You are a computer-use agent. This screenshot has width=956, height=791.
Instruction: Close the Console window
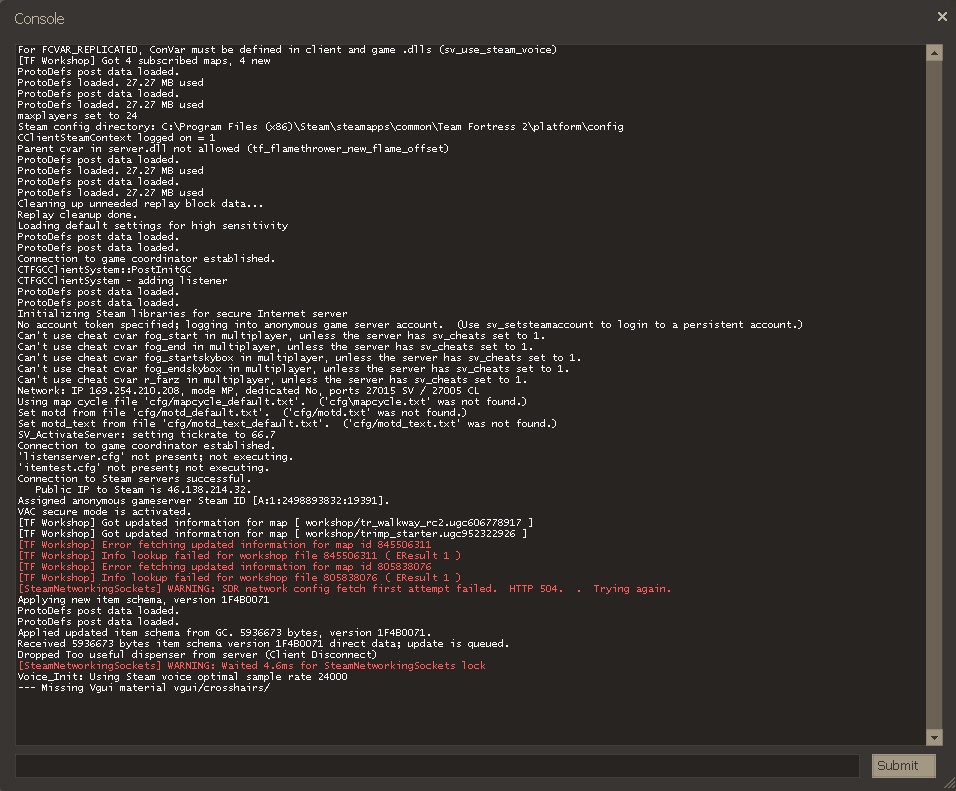click(x=942, y=17)
